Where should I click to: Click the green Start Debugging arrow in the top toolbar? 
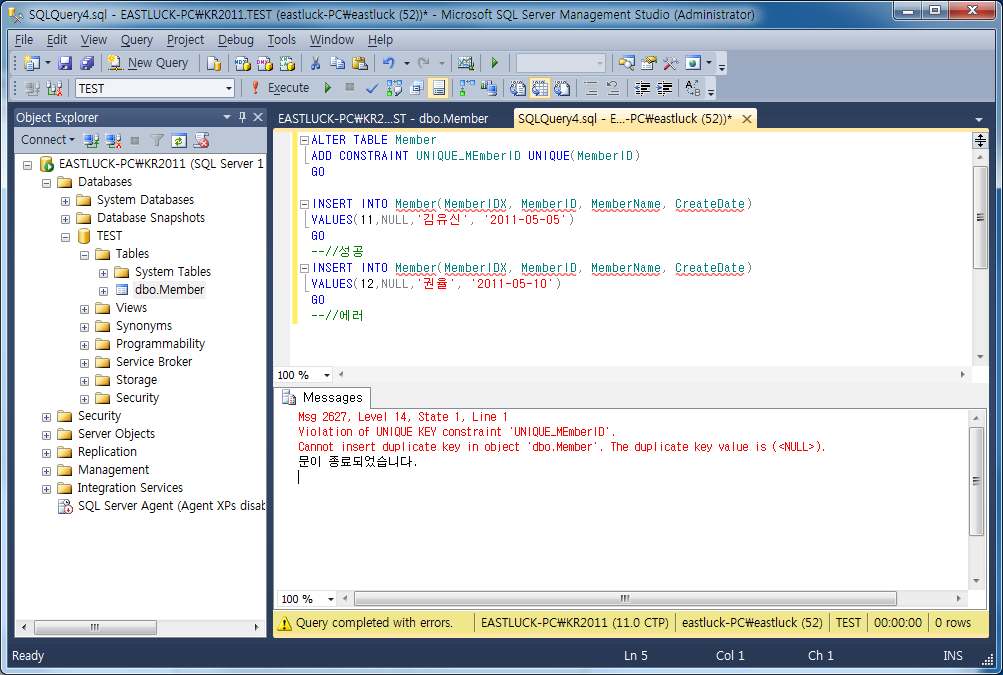click(x=494, y=63)
